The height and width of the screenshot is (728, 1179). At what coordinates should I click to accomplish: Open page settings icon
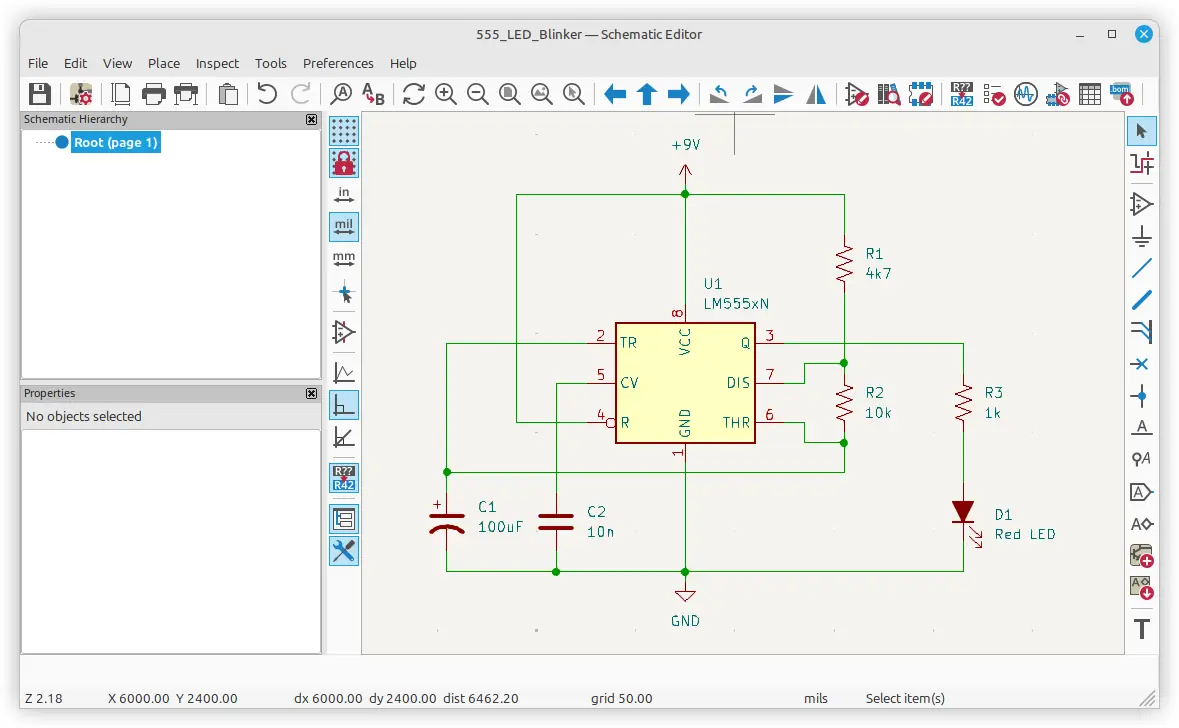point(120,94)
